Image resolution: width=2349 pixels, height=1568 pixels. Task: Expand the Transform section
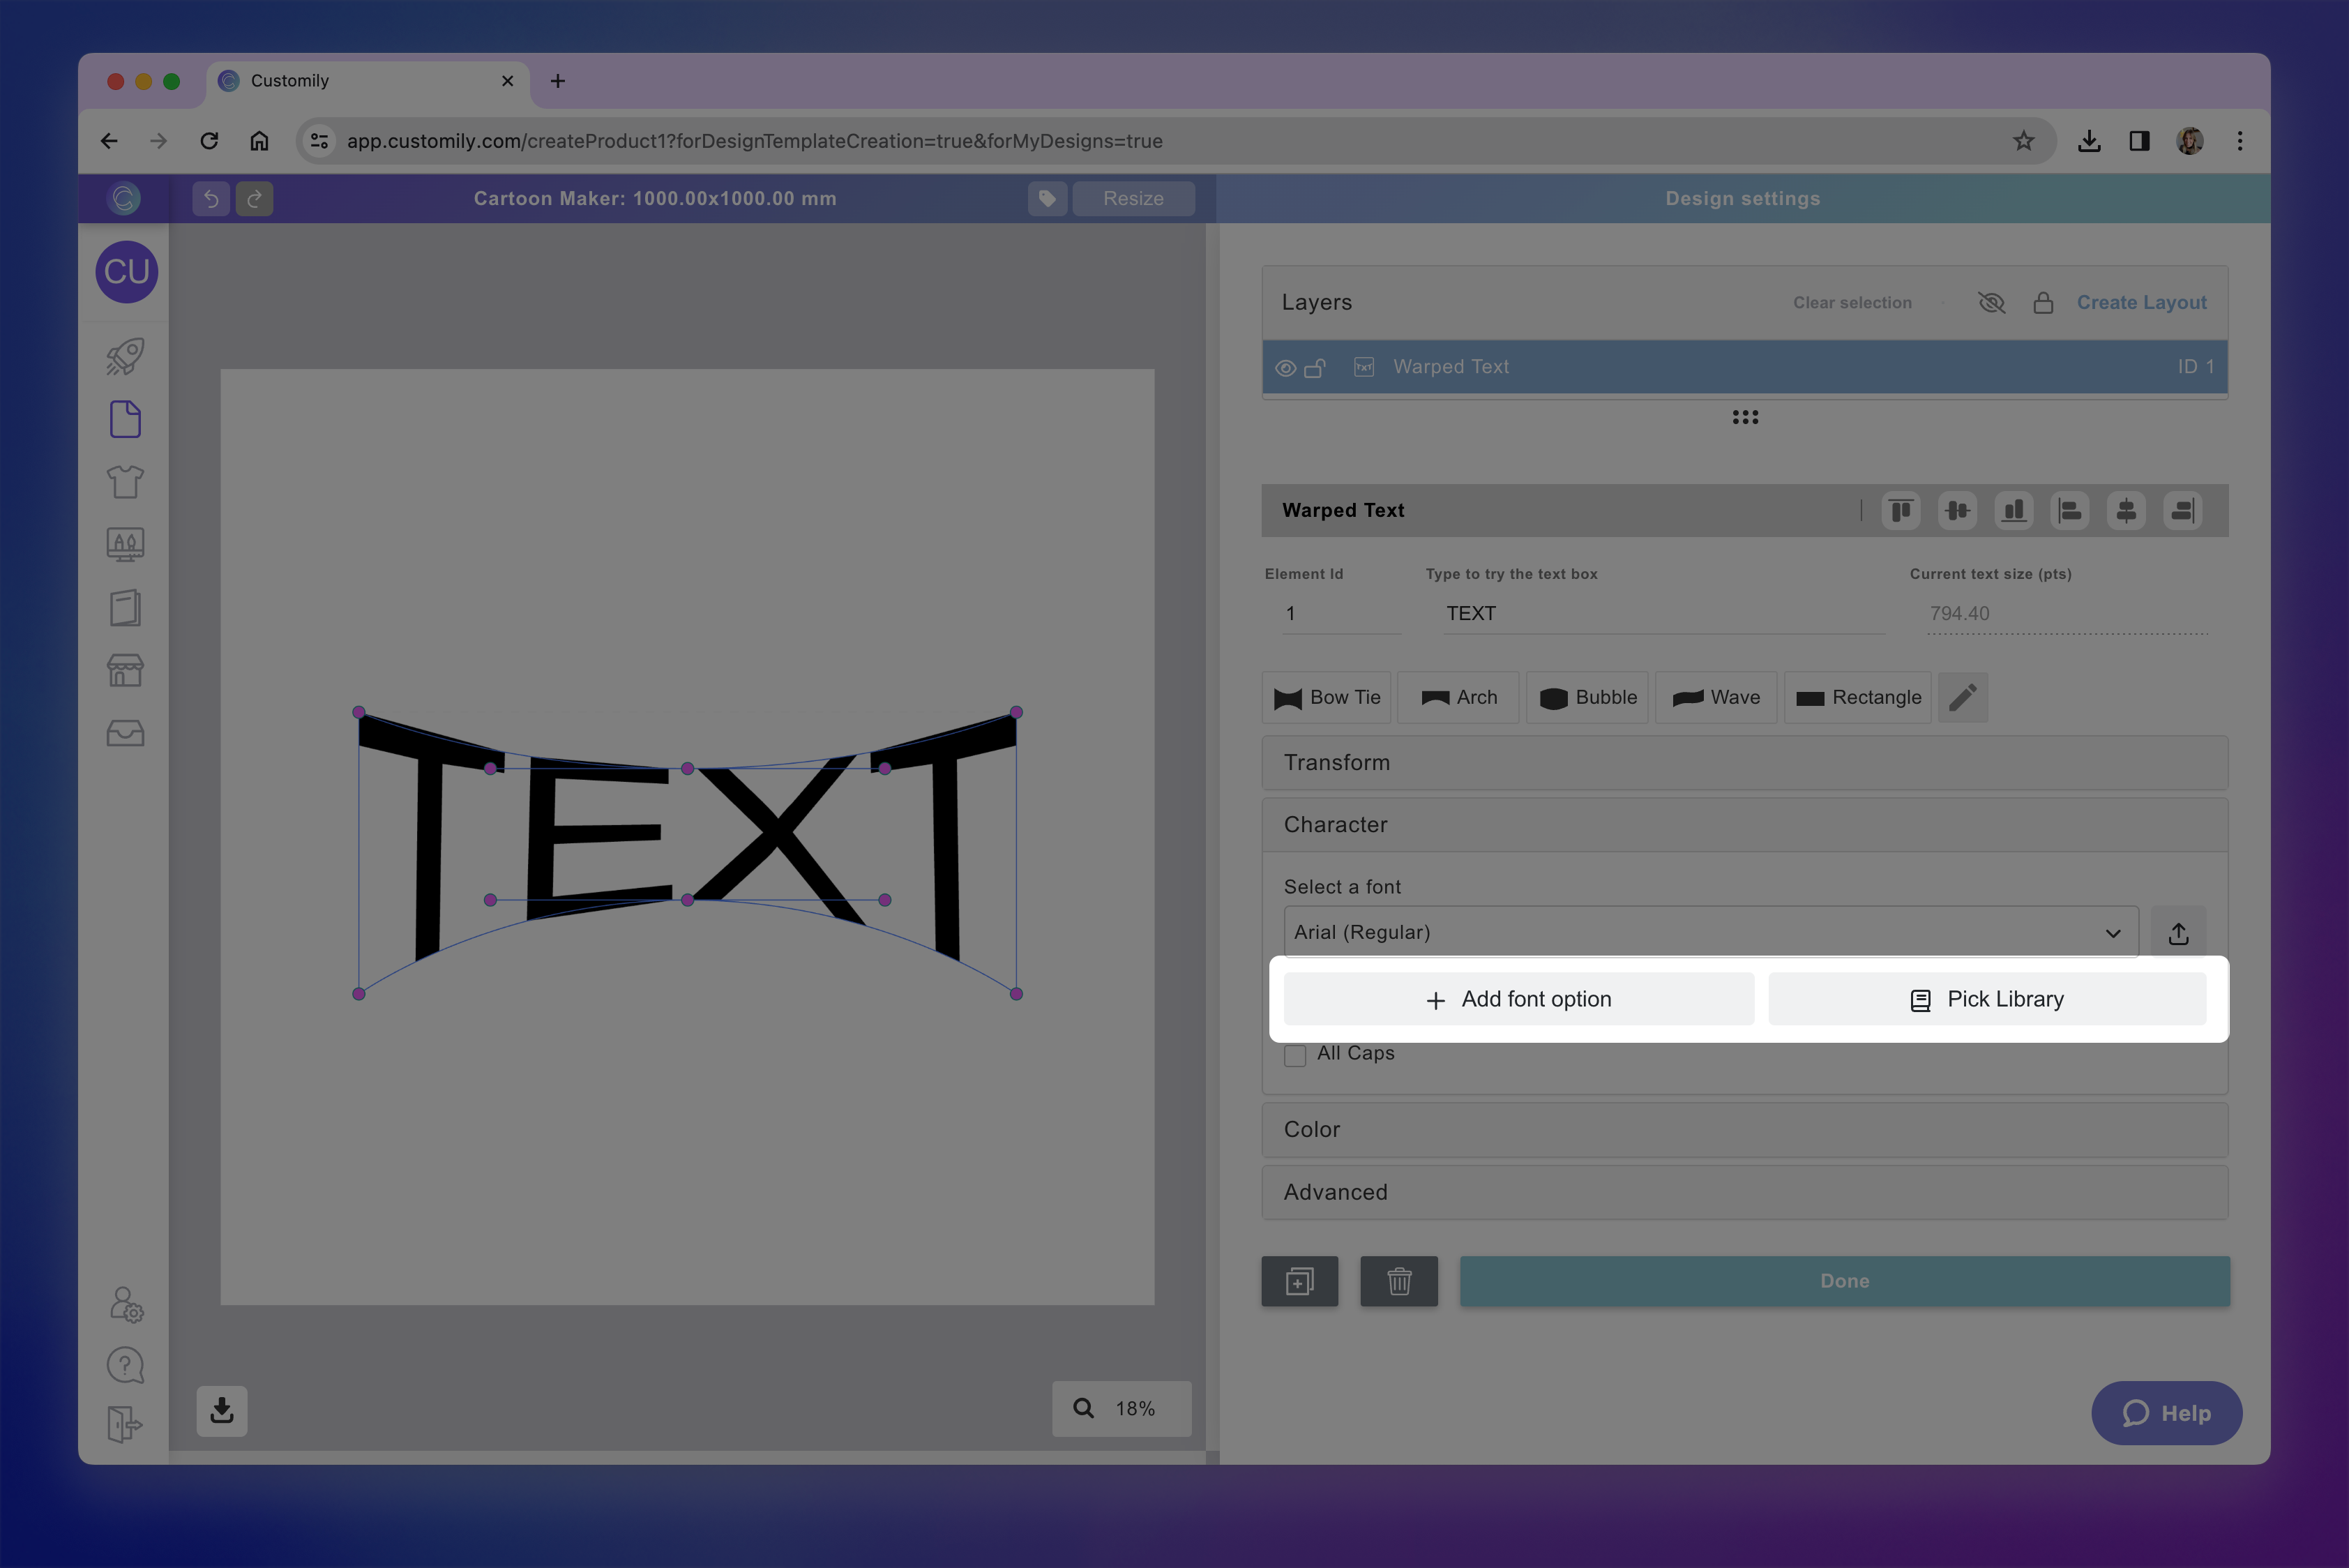click(1744, 762)
